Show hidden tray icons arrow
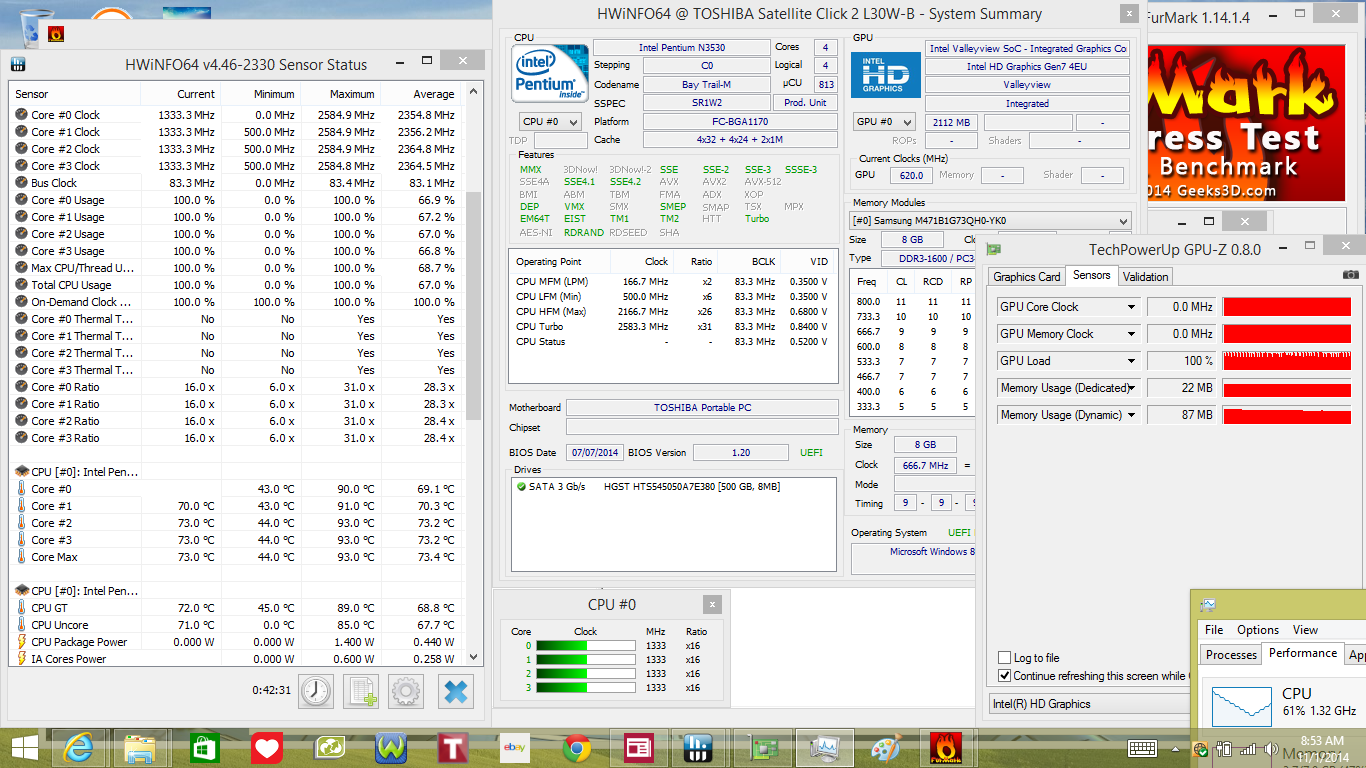The height and width of the screenshot is (768, 1366). [1176, 749]
